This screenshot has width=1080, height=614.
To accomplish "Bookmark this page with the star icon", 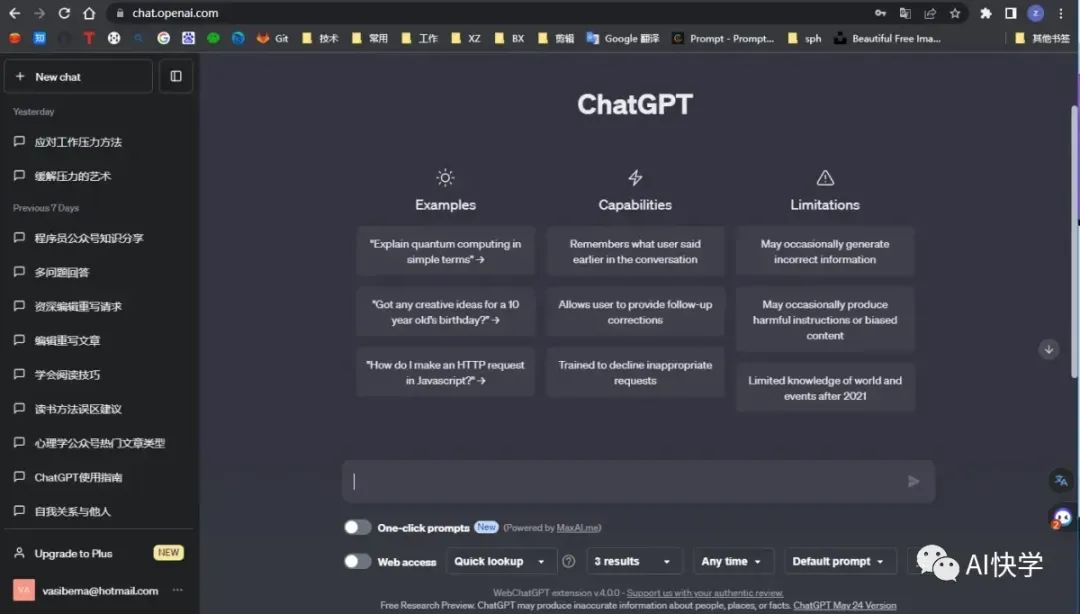I will [955, 14].
